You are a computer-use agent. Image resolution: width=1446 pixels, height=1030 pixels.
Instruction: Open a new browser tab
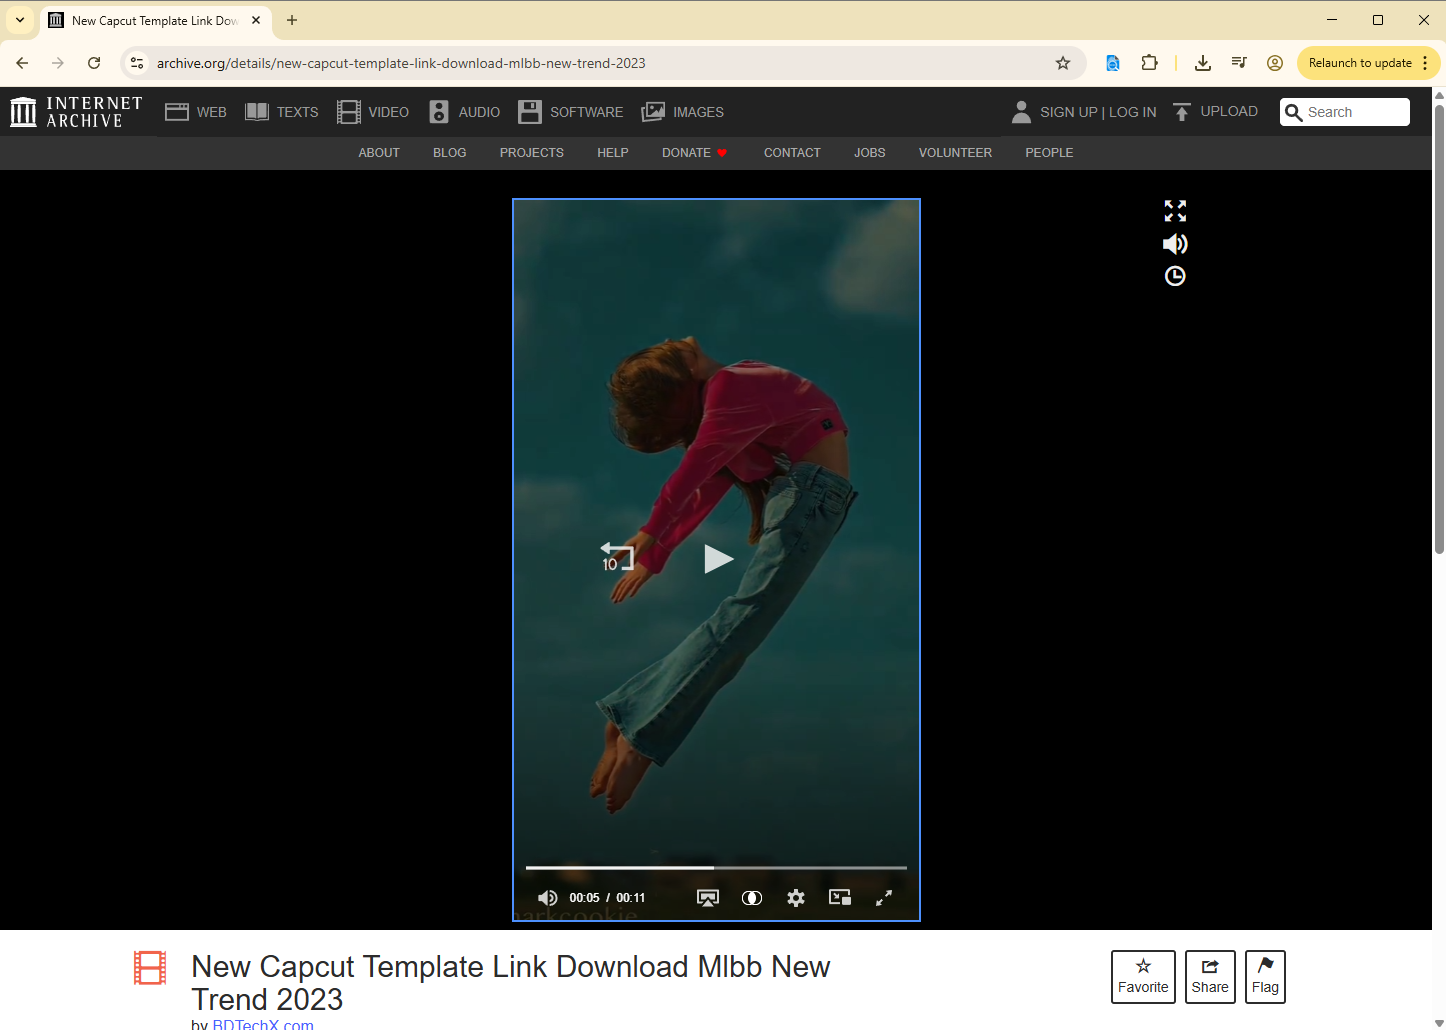click(292, 20)
